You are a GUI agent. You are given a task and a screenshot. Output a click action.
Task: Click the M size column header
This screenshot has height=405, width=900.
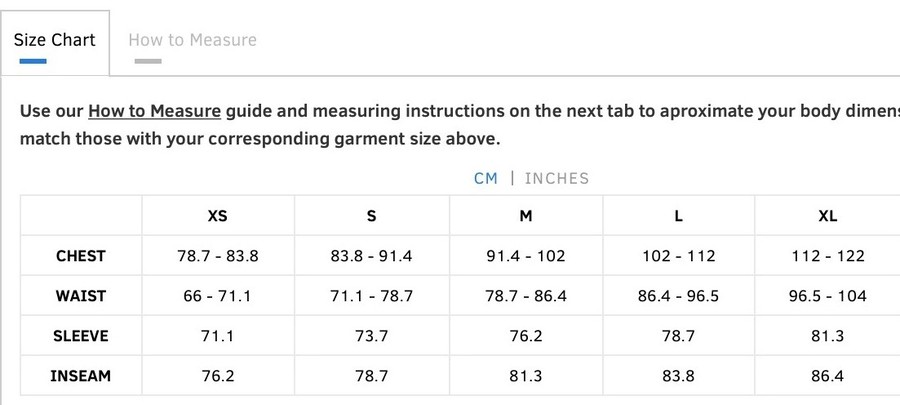coord(526,216)
